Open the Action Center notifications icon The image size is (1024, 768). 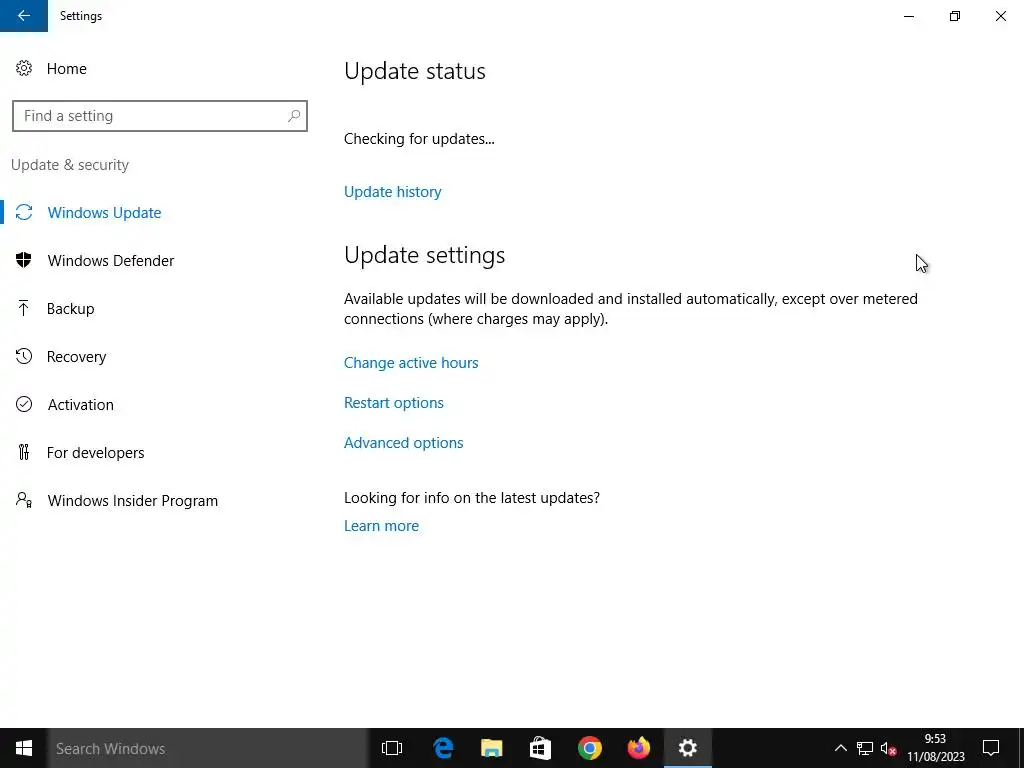991,748
